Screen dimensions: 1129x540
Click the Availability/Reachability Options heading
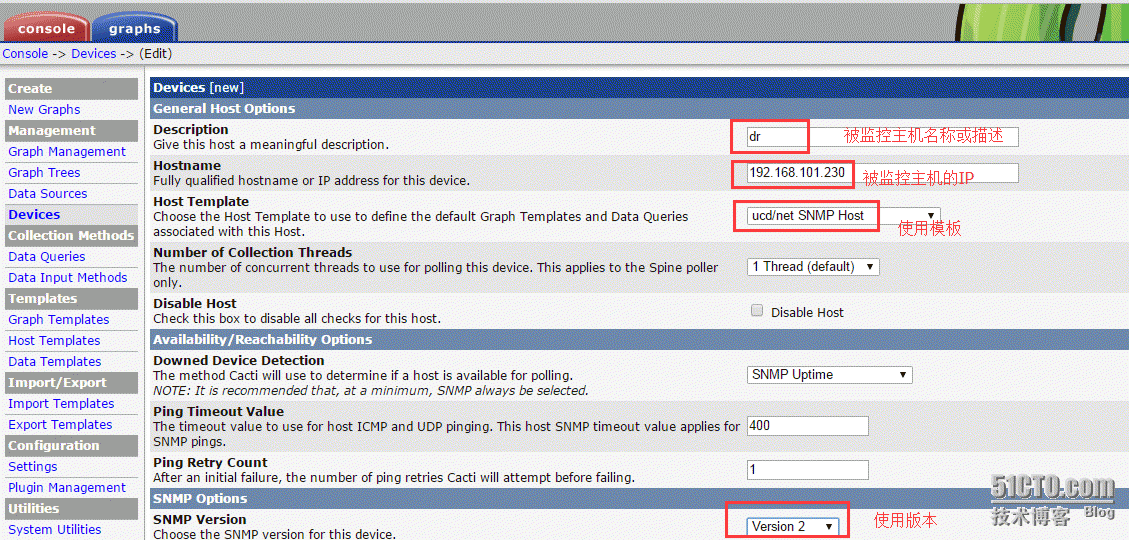coord(263,339)
